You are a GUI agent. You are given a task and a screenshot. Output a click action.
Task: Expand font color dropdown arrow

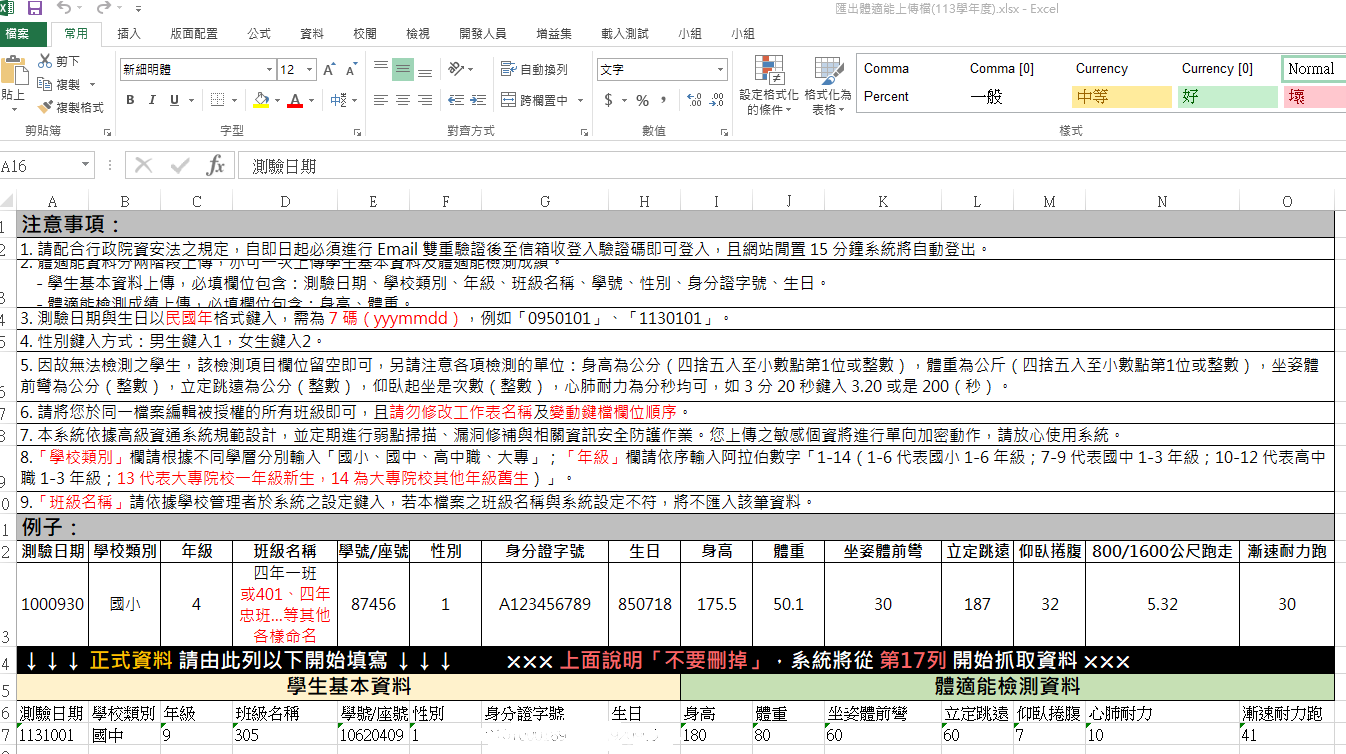coord(311,100)
